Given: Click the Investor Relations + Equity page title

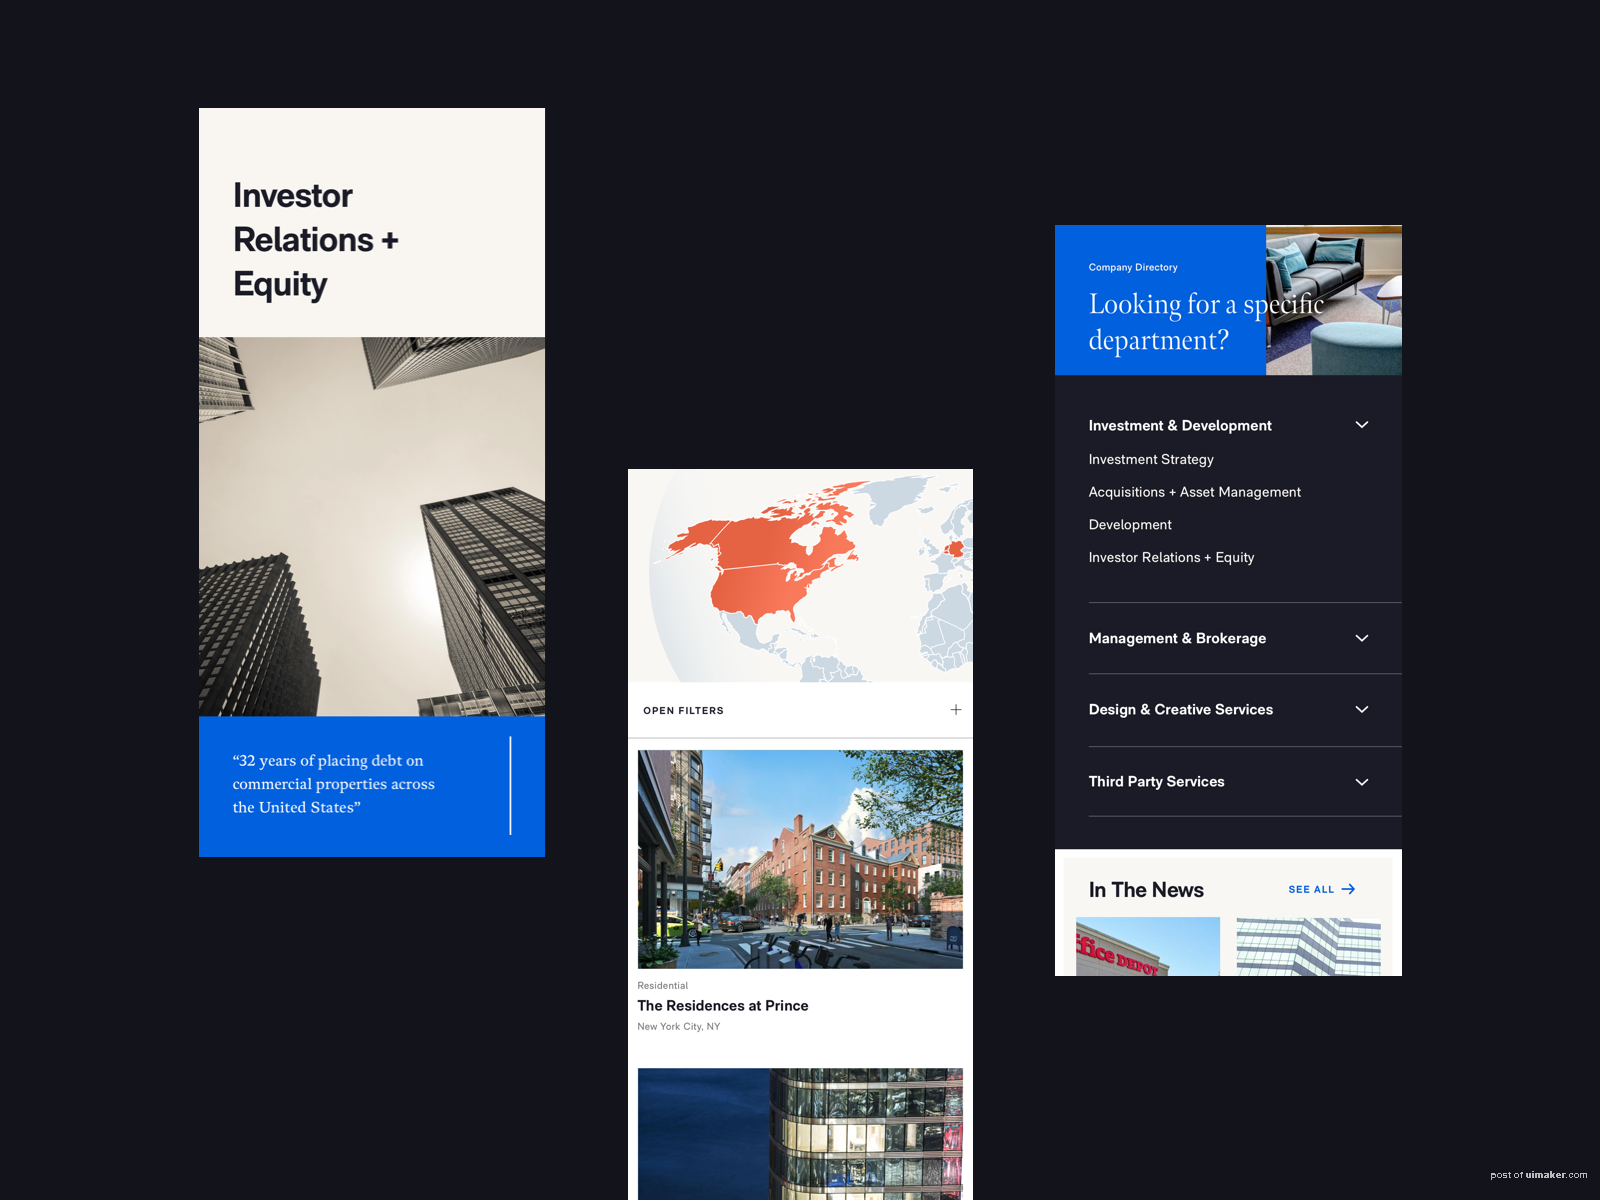Looking at the screenshot, I should pyautogui.click(x=316, y=240).
